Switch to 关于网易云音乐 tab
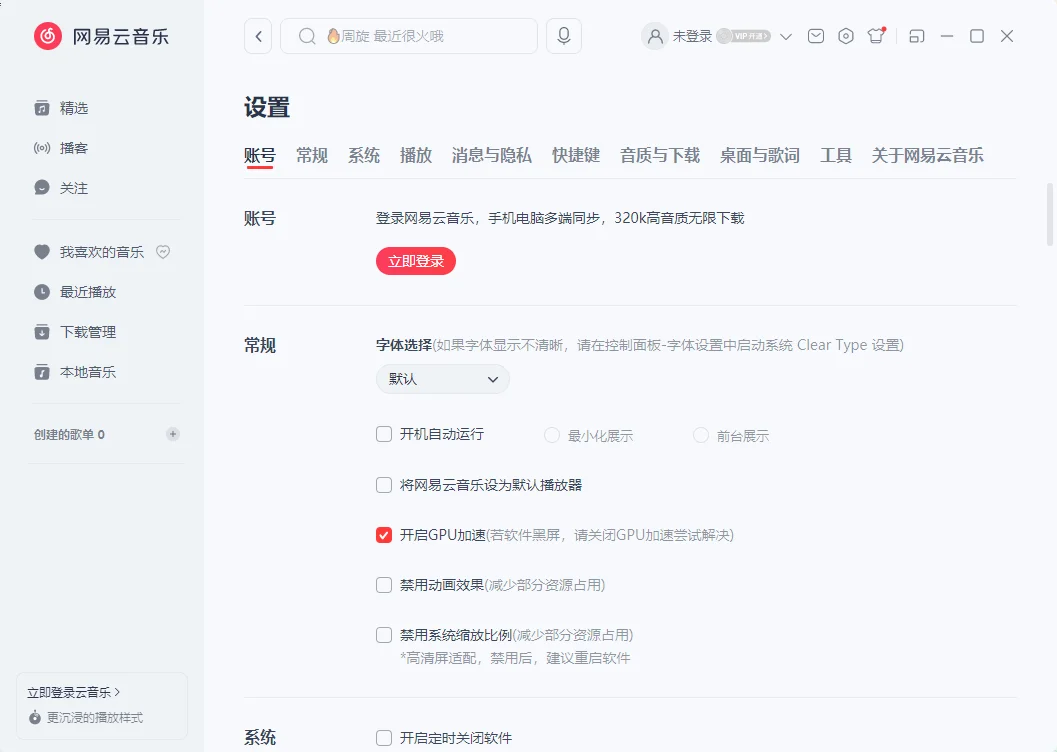The height and width of the screenshot is (752, 1057). pyautogui.click(x=928, y=156)
